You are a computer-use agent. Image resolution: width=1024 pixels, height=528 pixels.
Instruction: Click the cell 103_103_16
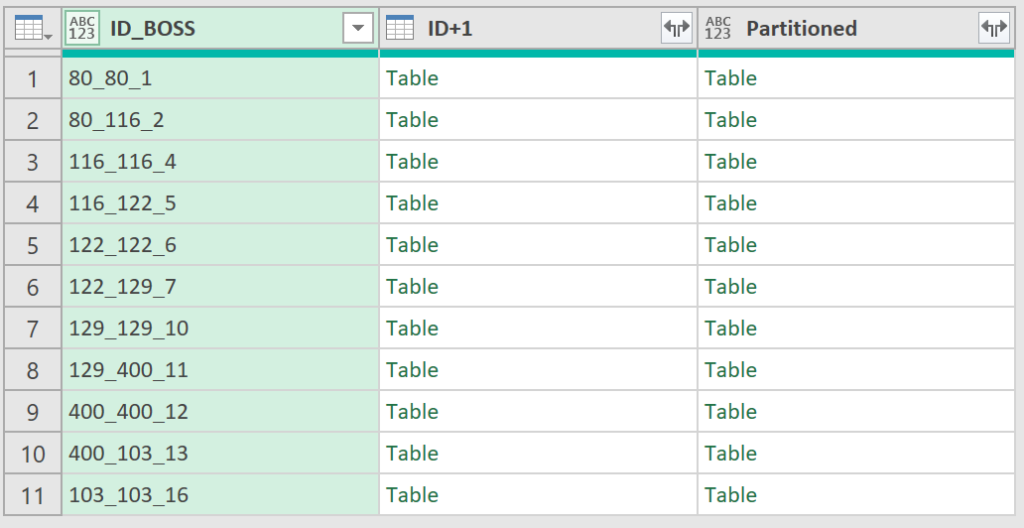pyautogui.click(x=221, y=495)
